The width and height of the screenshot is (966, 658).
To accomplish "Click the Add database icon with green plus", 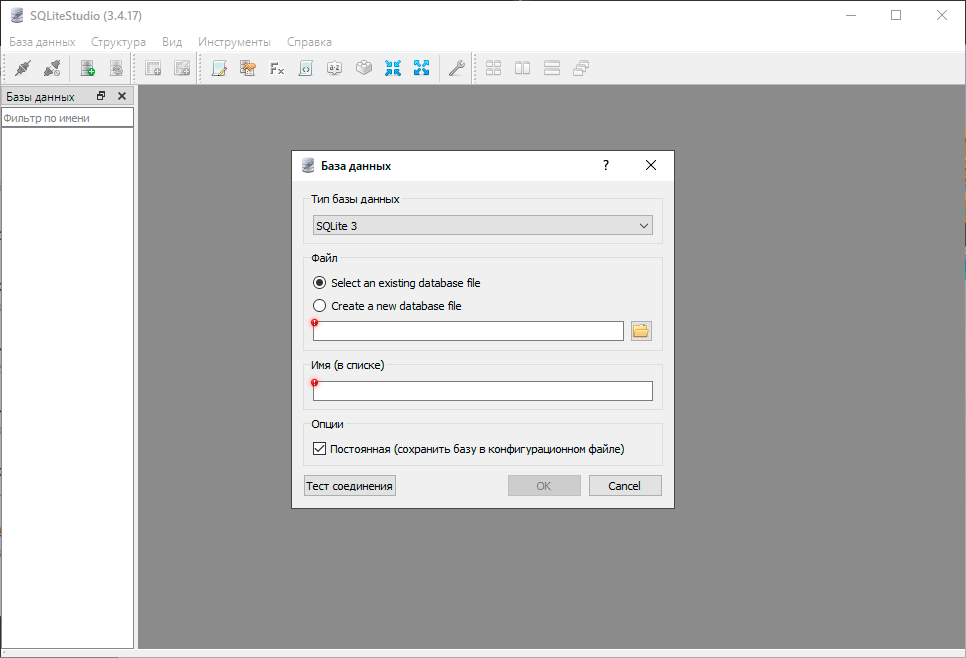I will point(87,68).
